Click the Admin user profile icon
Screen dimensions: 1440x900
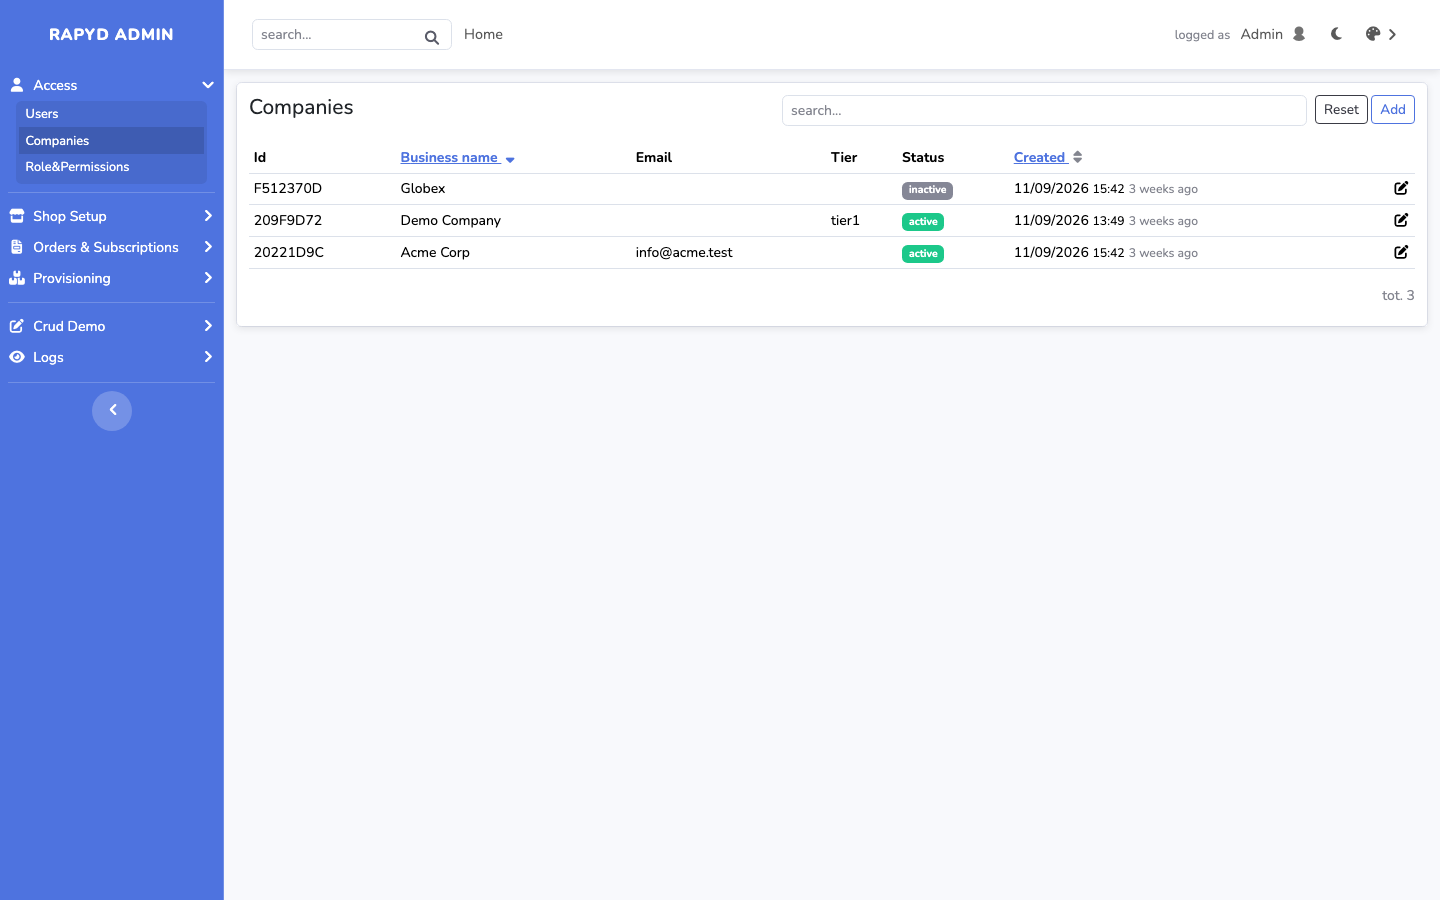coord(1299,34)
